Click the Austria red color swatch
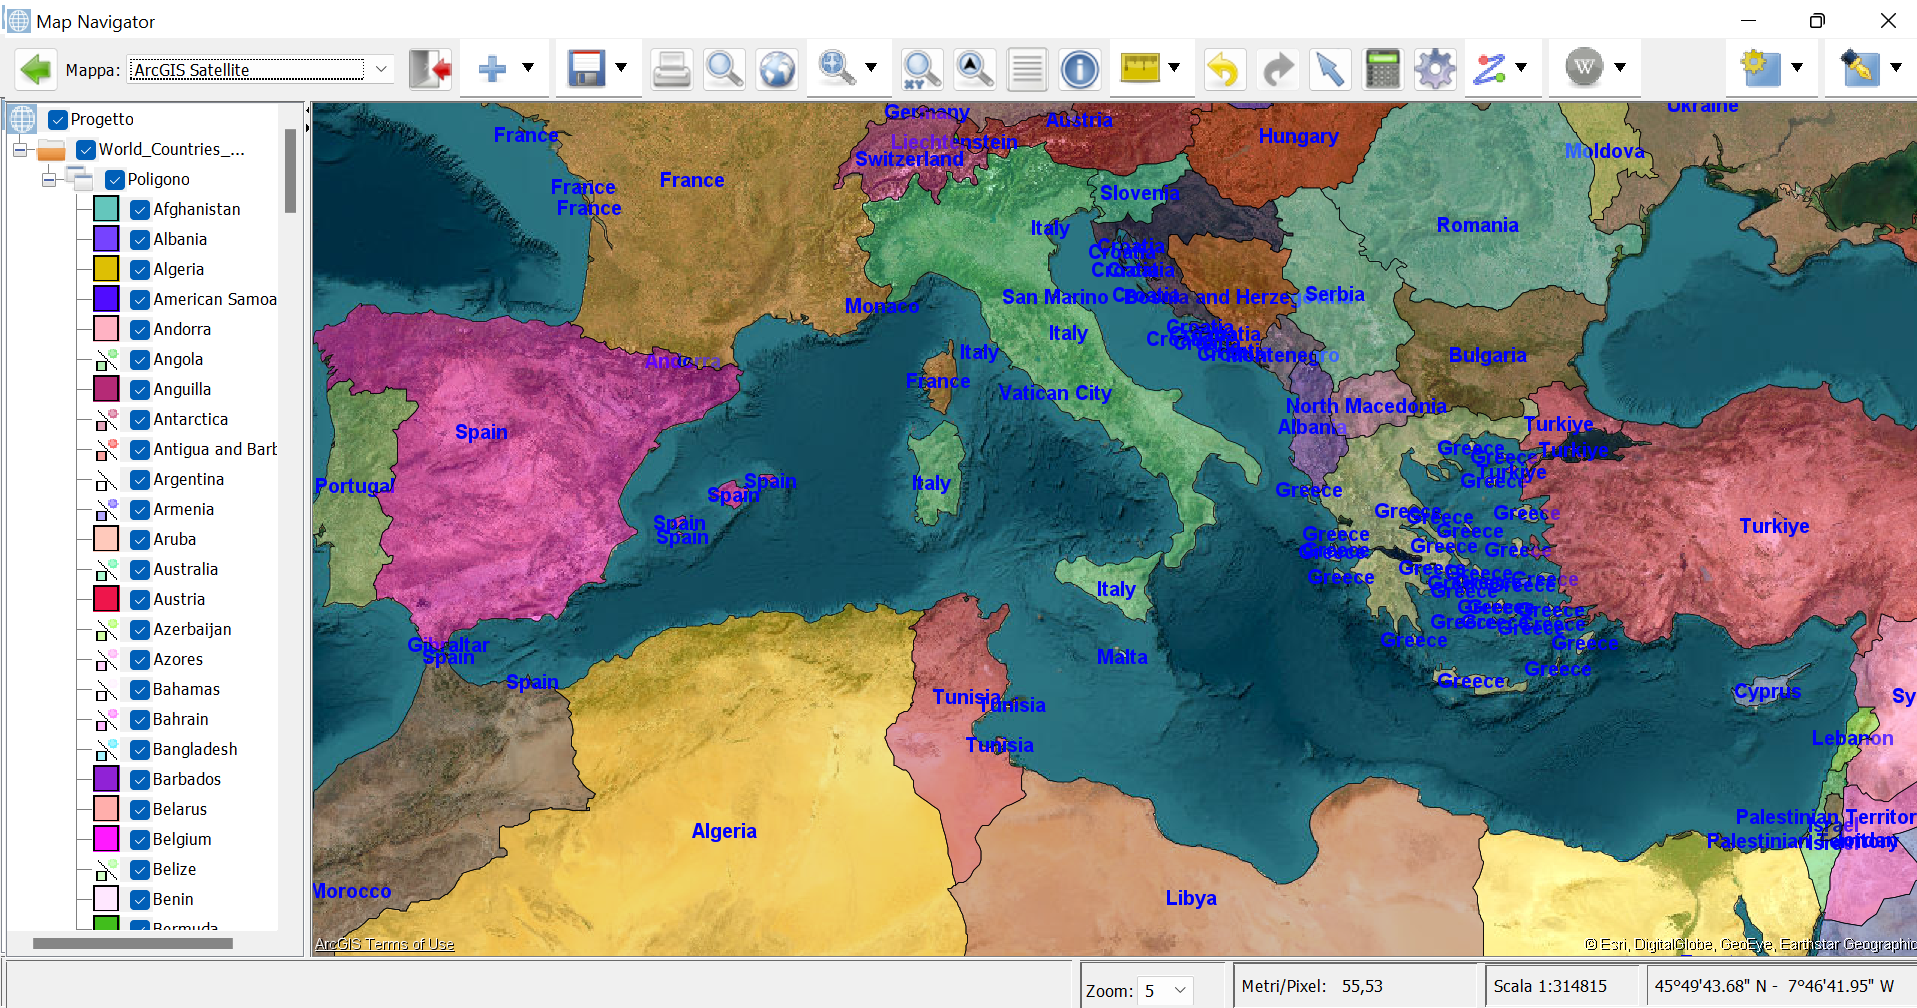1917x1008 pixels. (x=107, y=599)
